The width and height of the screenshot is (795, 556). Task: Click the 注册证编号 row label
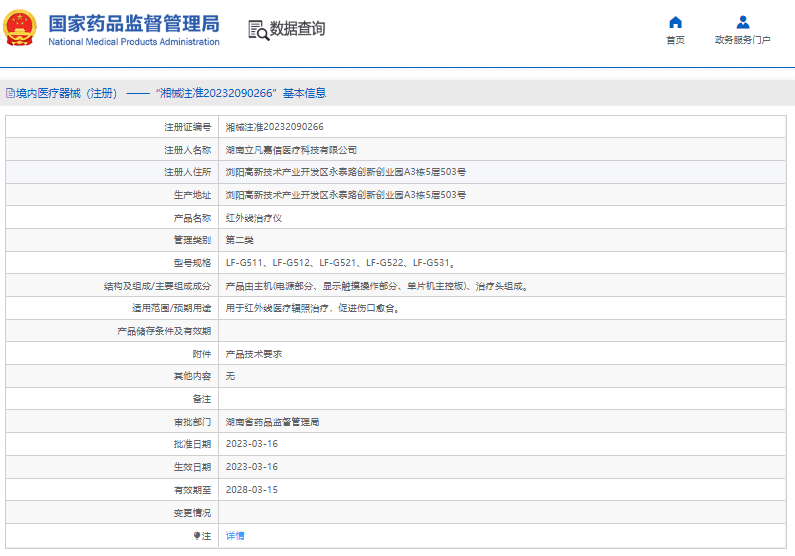pyautogui.click(x=188, y=127)
